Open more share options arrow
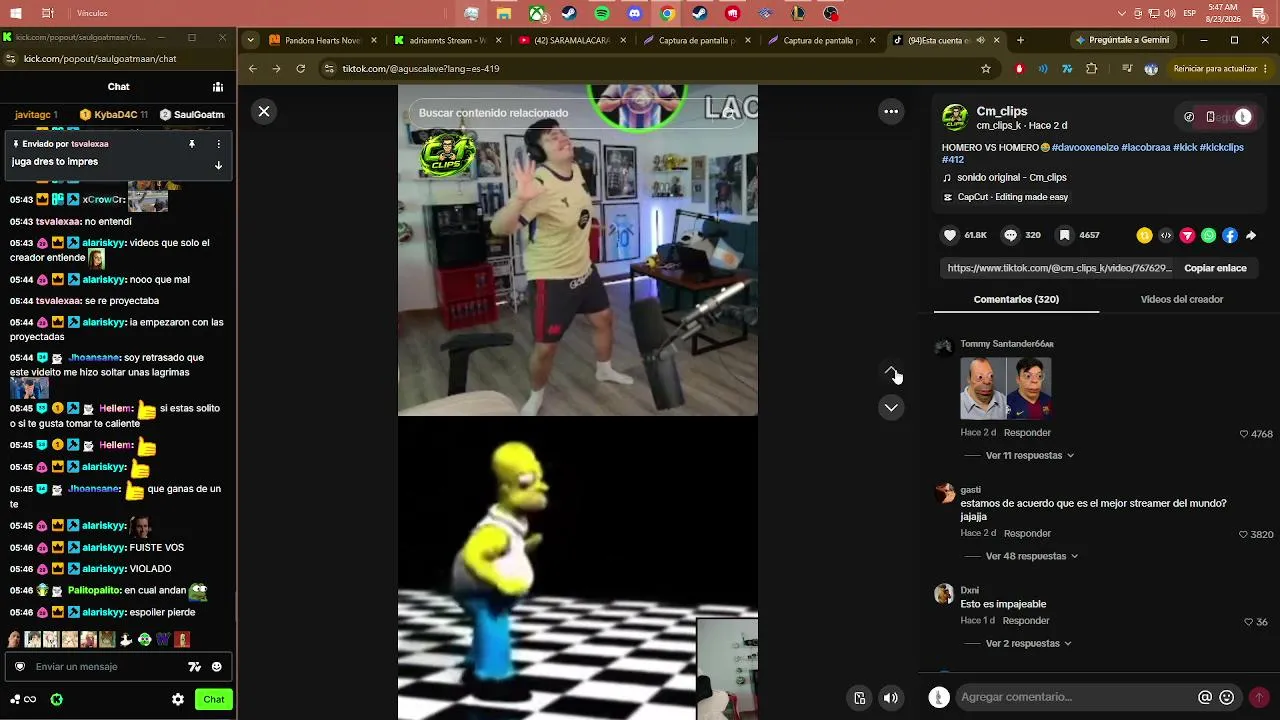Viewport: 1280px width, 720px height. (1251, 236)
